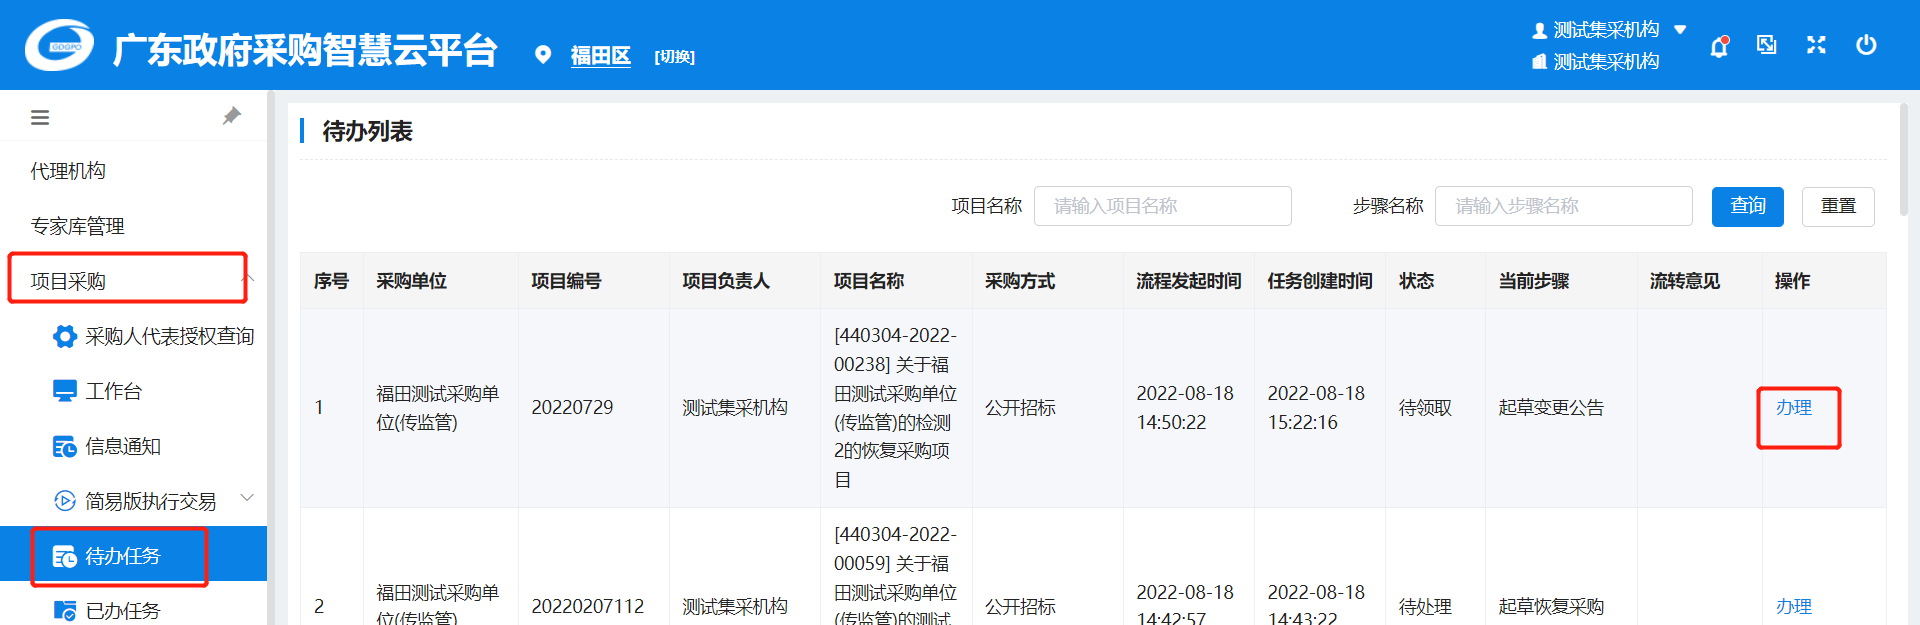1920x625 pixels.
Task: Click the 切换 region switch link
Action: [x=674, y=57]
